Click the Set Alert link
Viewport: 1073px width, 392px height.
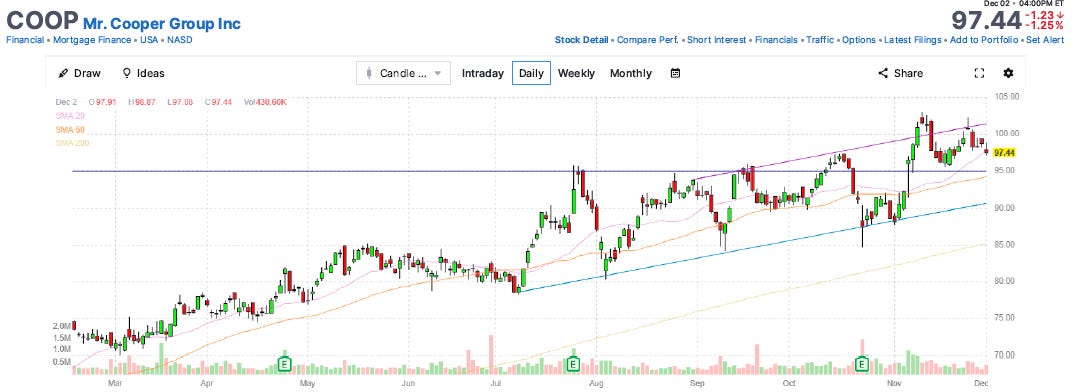coord(1044,40)
